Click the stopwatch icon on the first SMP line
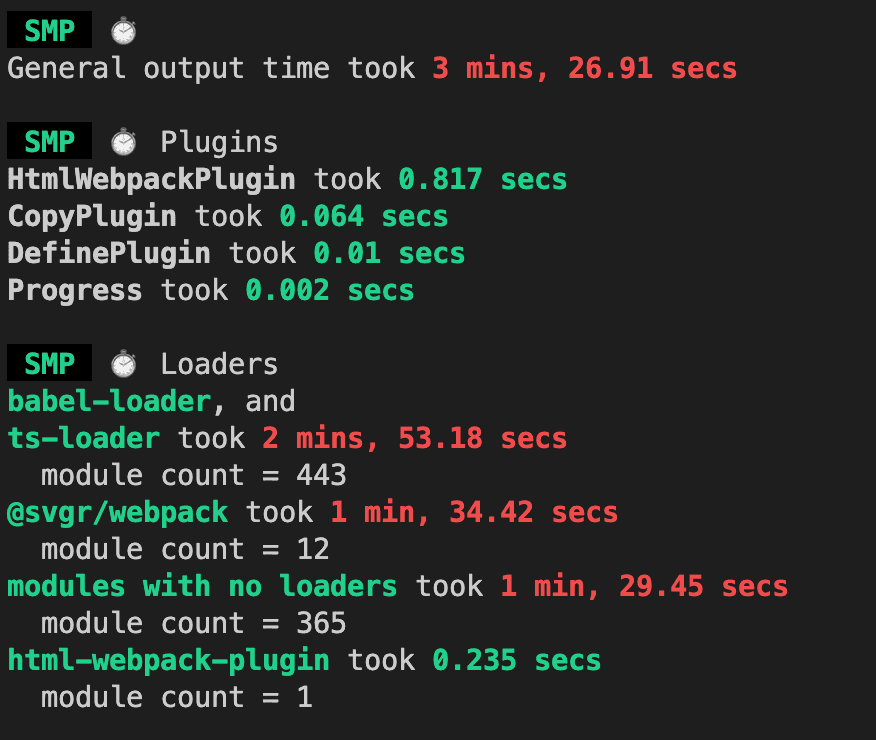Screen dimensions: 876x740 pyautogui.click(x=123, y=32)
